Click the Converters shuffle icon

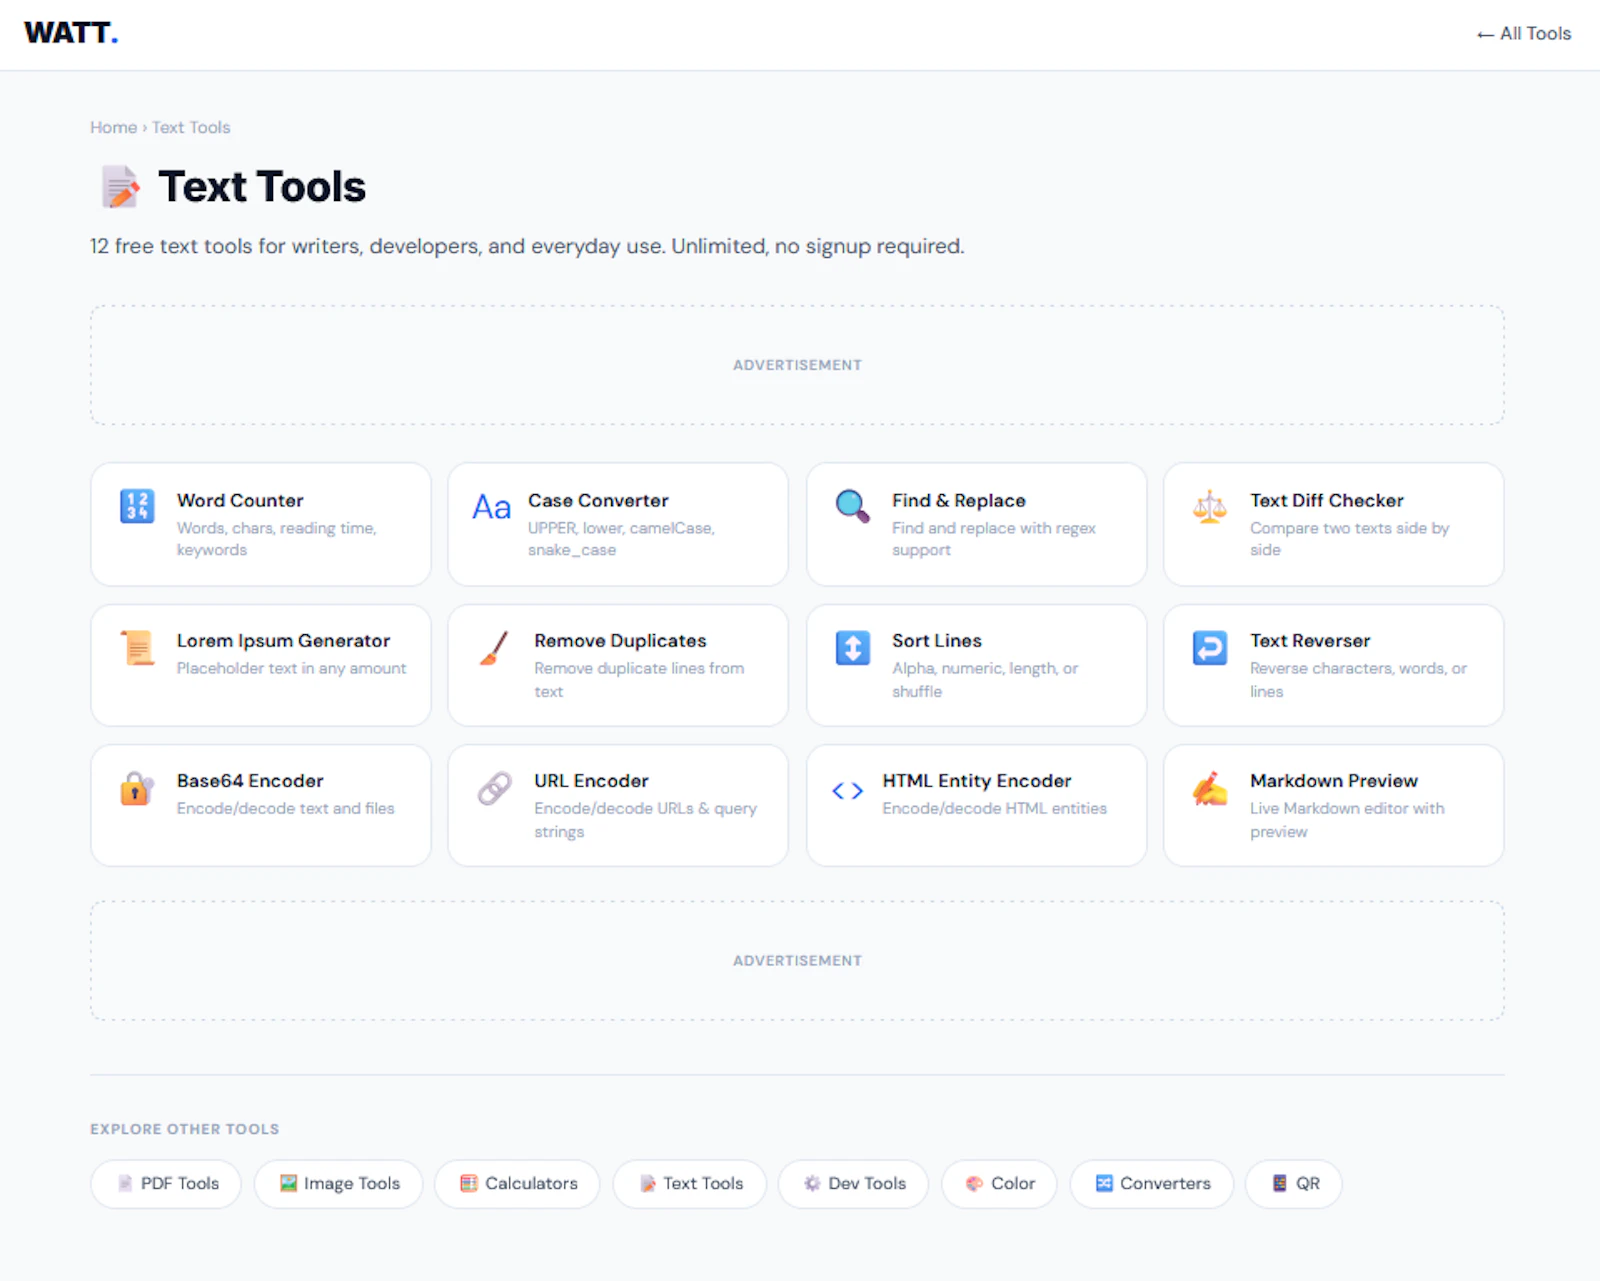pyautogui.click(x=1104, y=1184)
